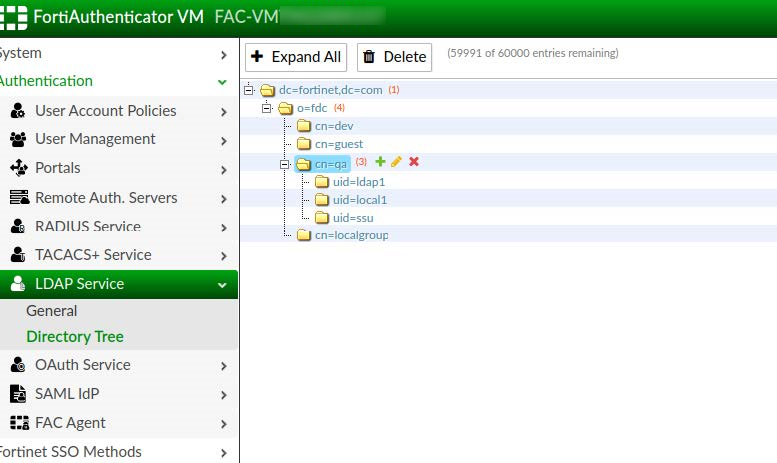777x463 pixels.
Task: Click the uid=ssu folder icon
Action: [322, 218]
